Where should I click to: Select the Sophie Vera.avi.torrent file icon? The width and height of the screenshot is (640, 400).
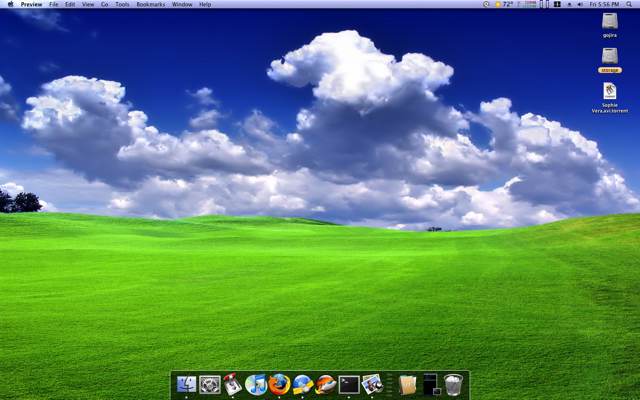point(610,91)
